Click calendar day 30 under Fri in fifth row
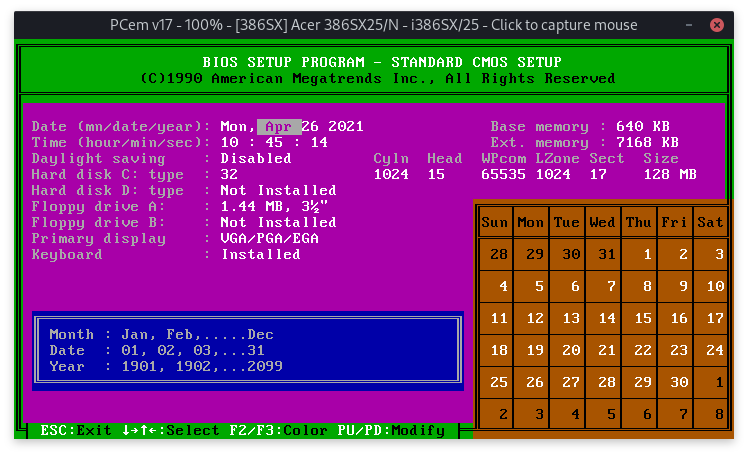Image resolution: width=748 pixels, height=456 pixels. click(x=679, y=382)
